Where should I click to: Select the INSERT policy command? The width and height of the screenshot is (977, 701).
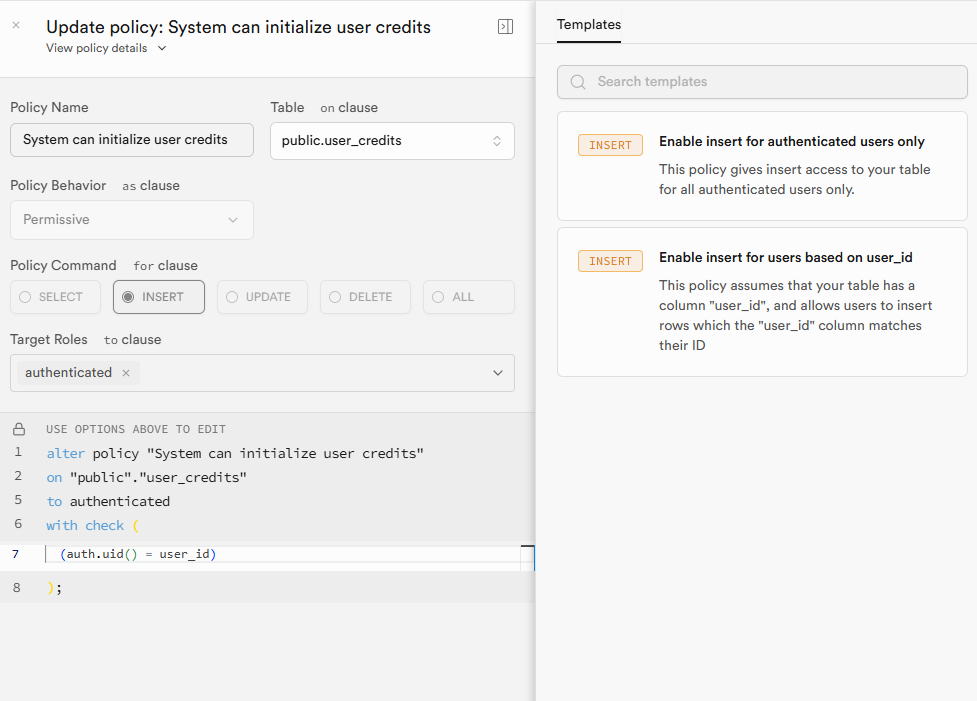click(159, 297)
